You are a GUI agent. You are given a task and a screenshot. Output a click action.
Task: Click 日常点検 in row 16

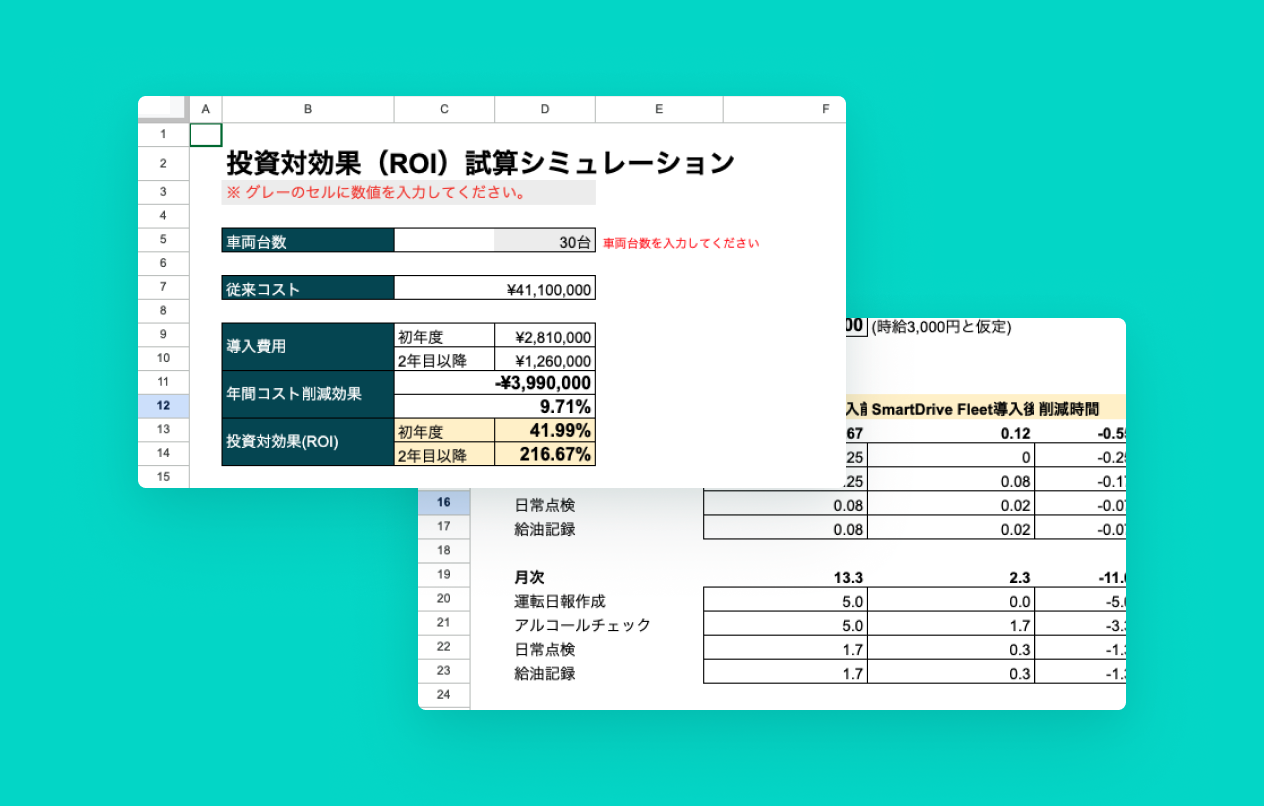pyautogui.click(x=544, y=504)
